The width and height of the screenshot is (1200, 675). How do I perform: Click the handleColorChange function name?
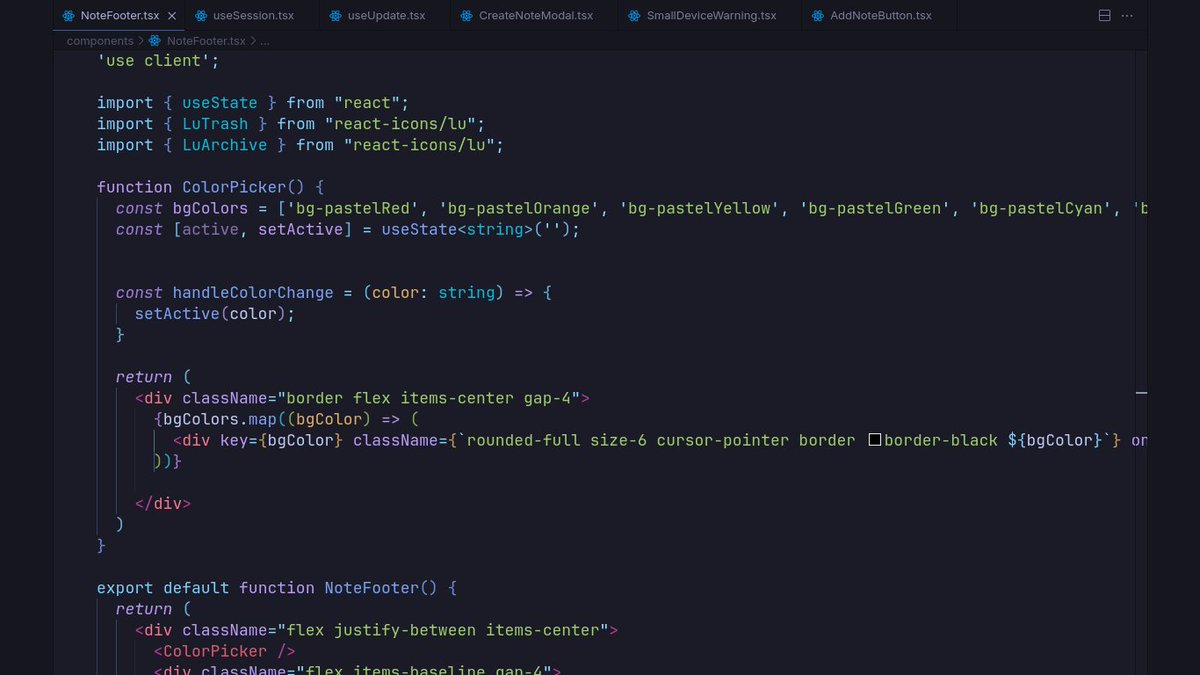pos(253,293)
